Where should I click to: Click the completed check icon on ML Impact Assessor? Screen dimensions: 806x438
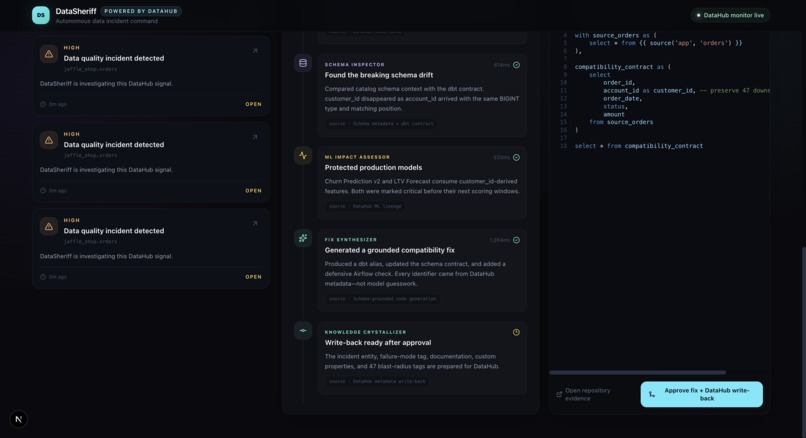pyautogui.click(x=516, y=157)
